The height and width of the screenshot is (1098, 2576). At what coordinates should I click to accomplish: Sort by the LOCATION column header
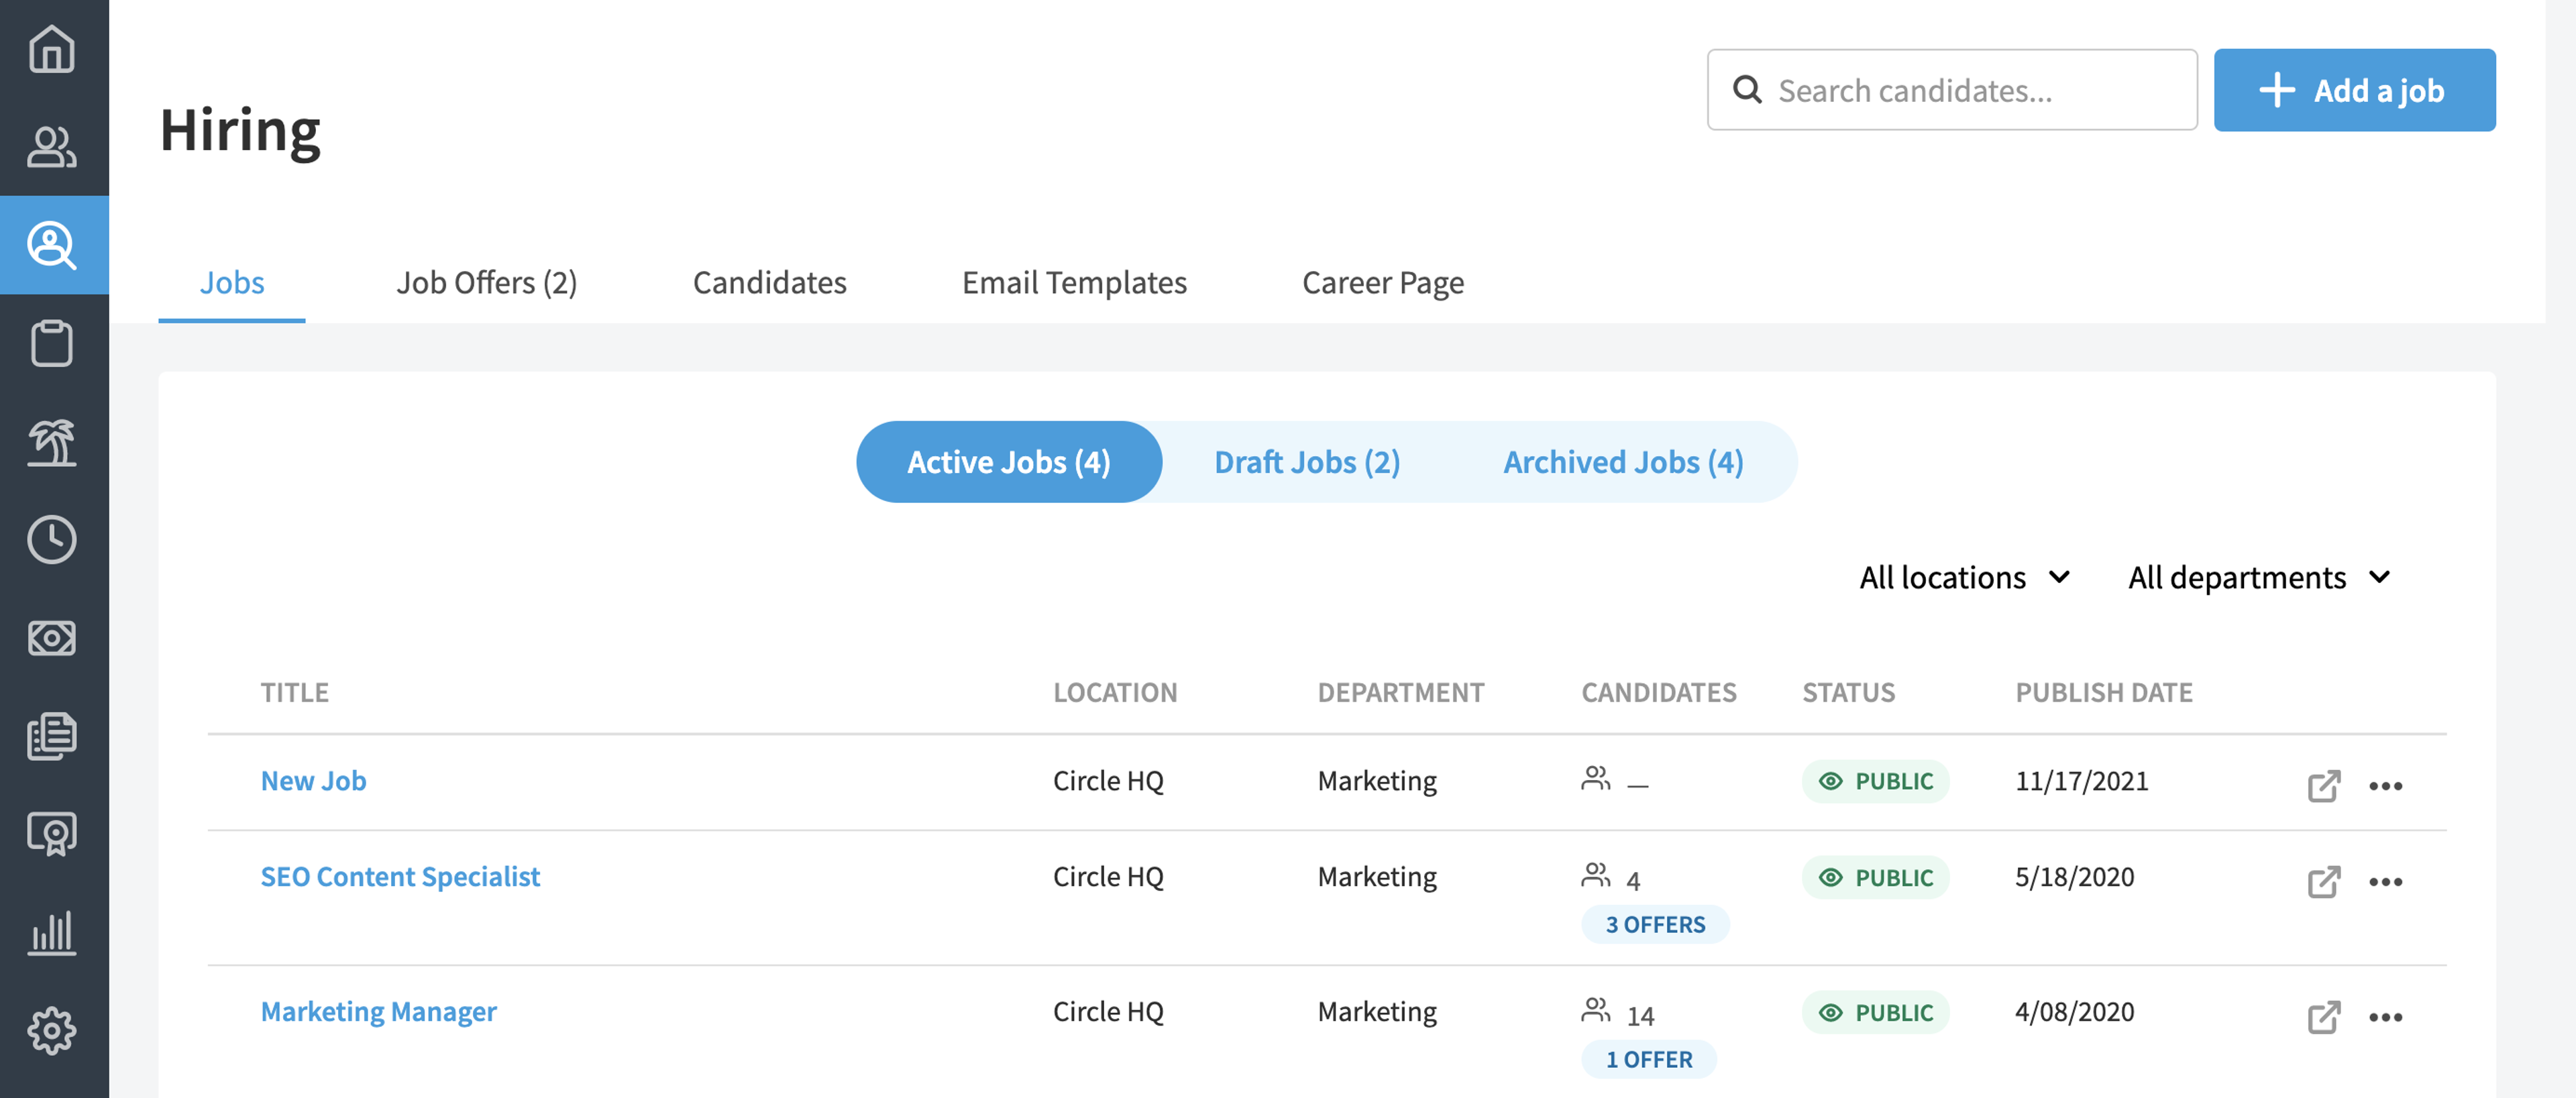point(1115,692)
